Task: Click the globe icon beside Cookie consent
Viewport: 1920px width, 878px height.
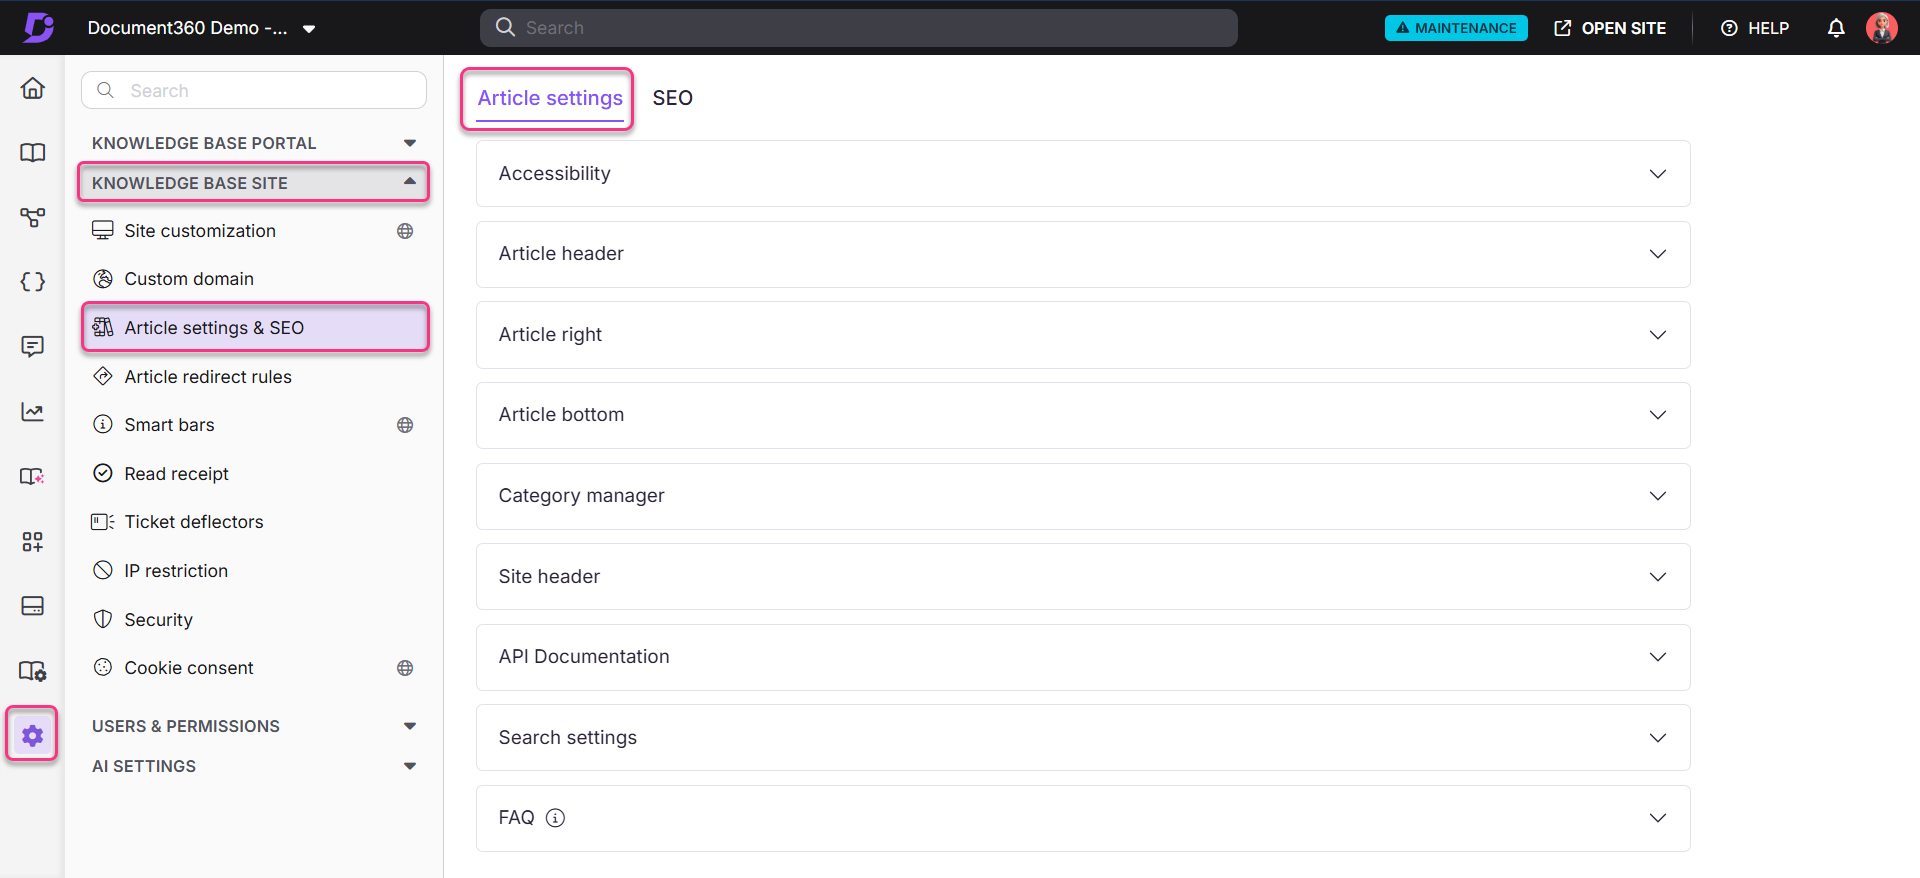Action: click(x=405, y=668)
